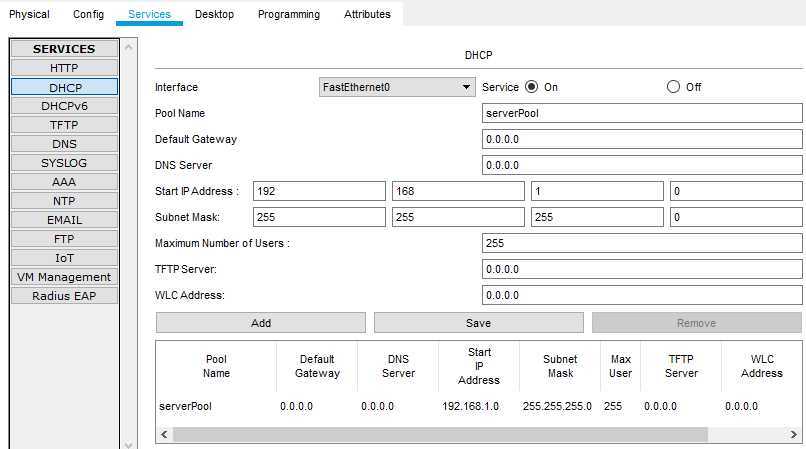The image size is (806, 449).
Task: Edit Maximum Number of Users field
Action: pyautogui.click(x=642, y=243)
